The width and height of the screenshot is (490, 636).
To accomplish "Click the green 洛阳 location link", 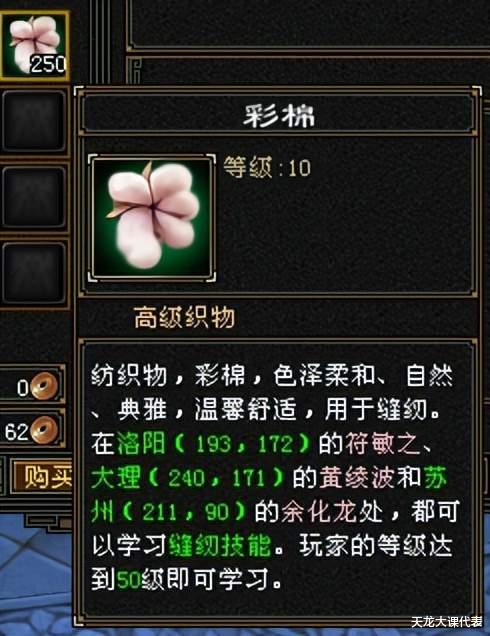I will (140, 443).
